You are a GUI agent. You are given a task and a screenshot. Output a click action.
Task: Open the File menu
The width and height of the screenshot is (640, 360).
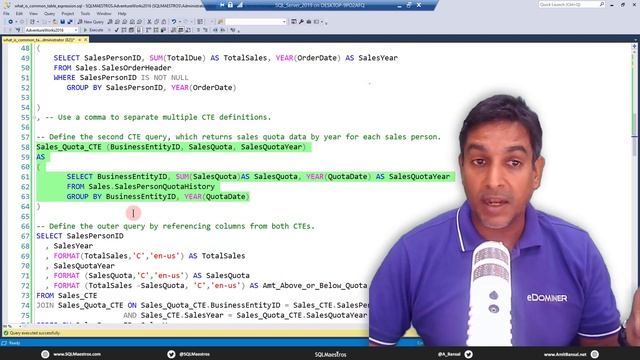[6, 13]
